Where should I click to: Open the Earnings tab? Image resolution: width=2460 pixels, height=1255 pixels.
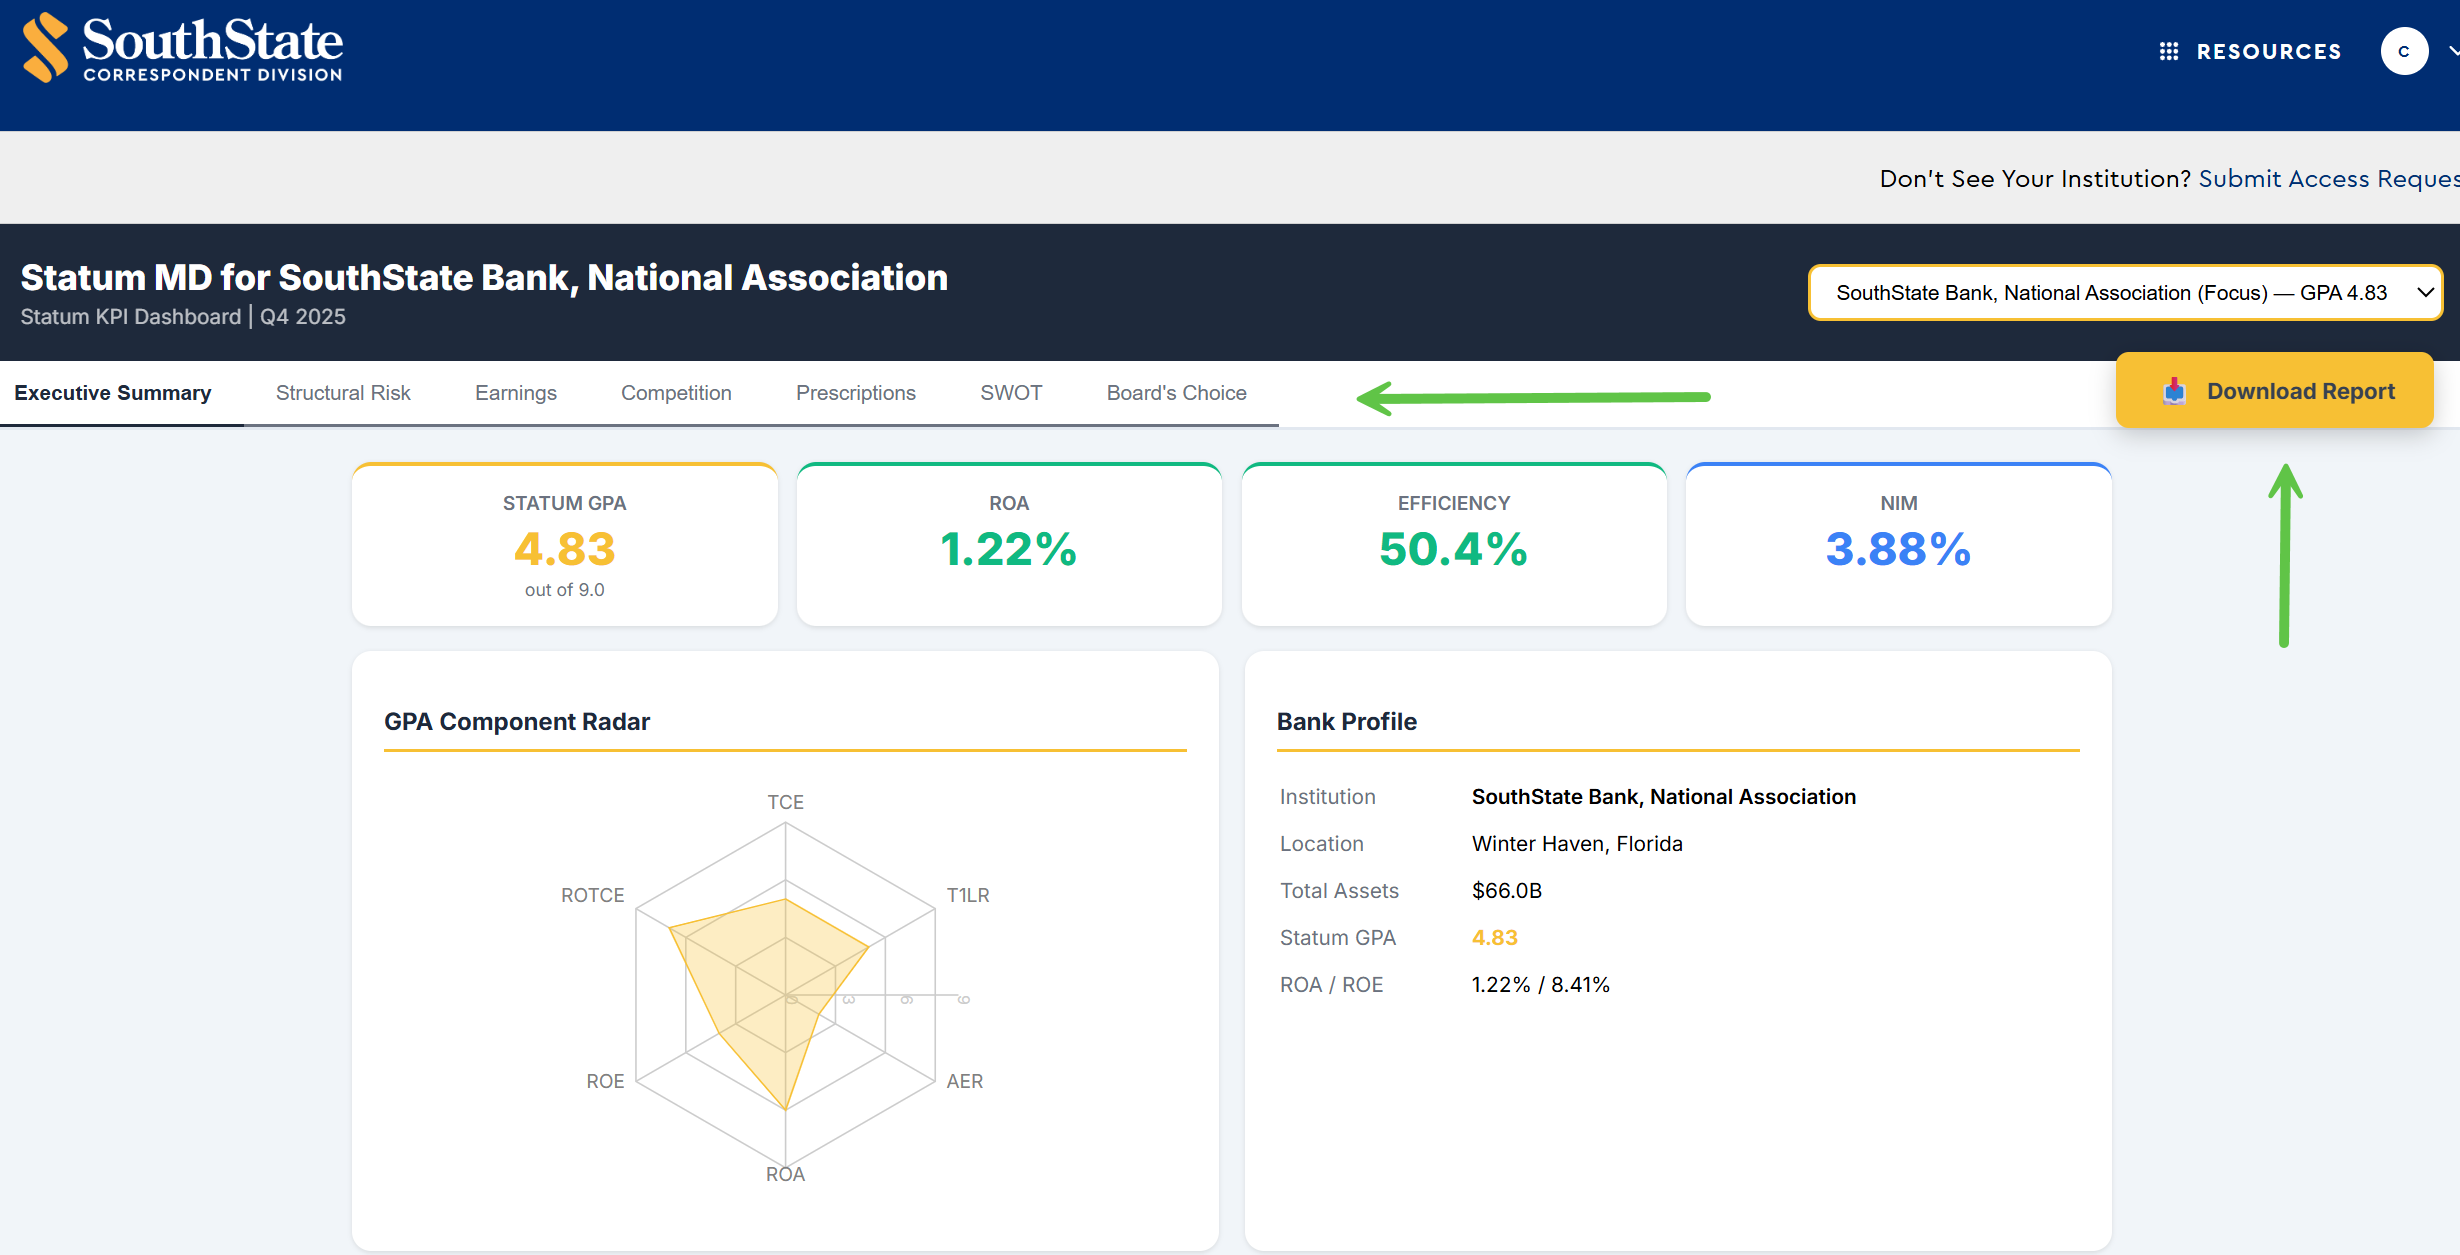[x=515, y=393]
